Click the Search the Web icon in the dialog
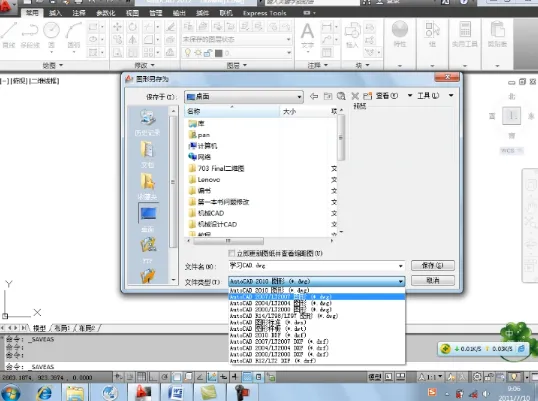 (x=341, y=96)
